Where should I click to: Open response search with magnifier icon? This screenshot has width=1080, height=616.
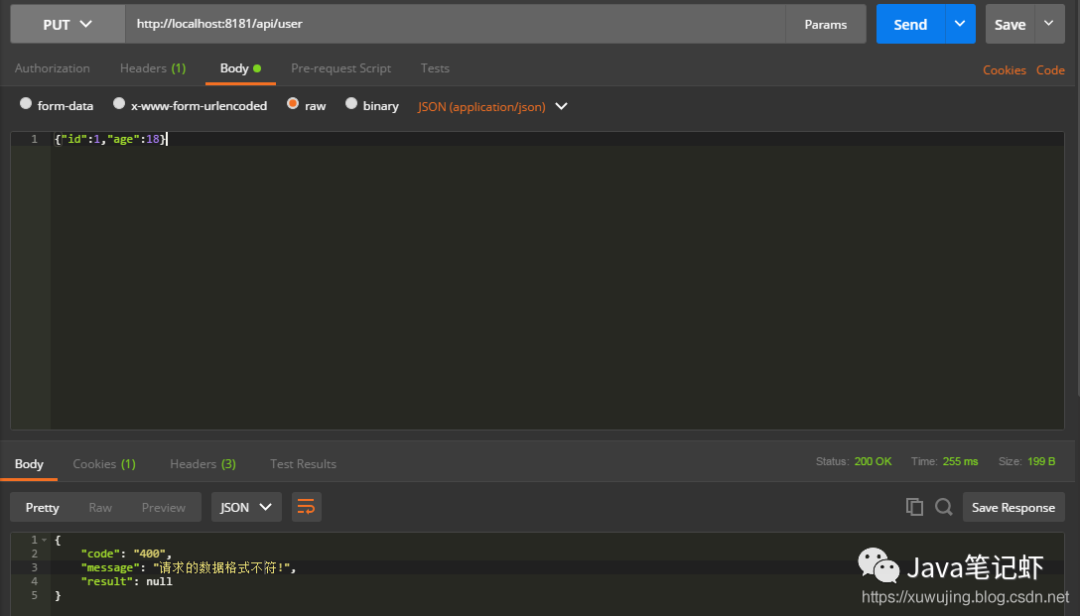944,507
